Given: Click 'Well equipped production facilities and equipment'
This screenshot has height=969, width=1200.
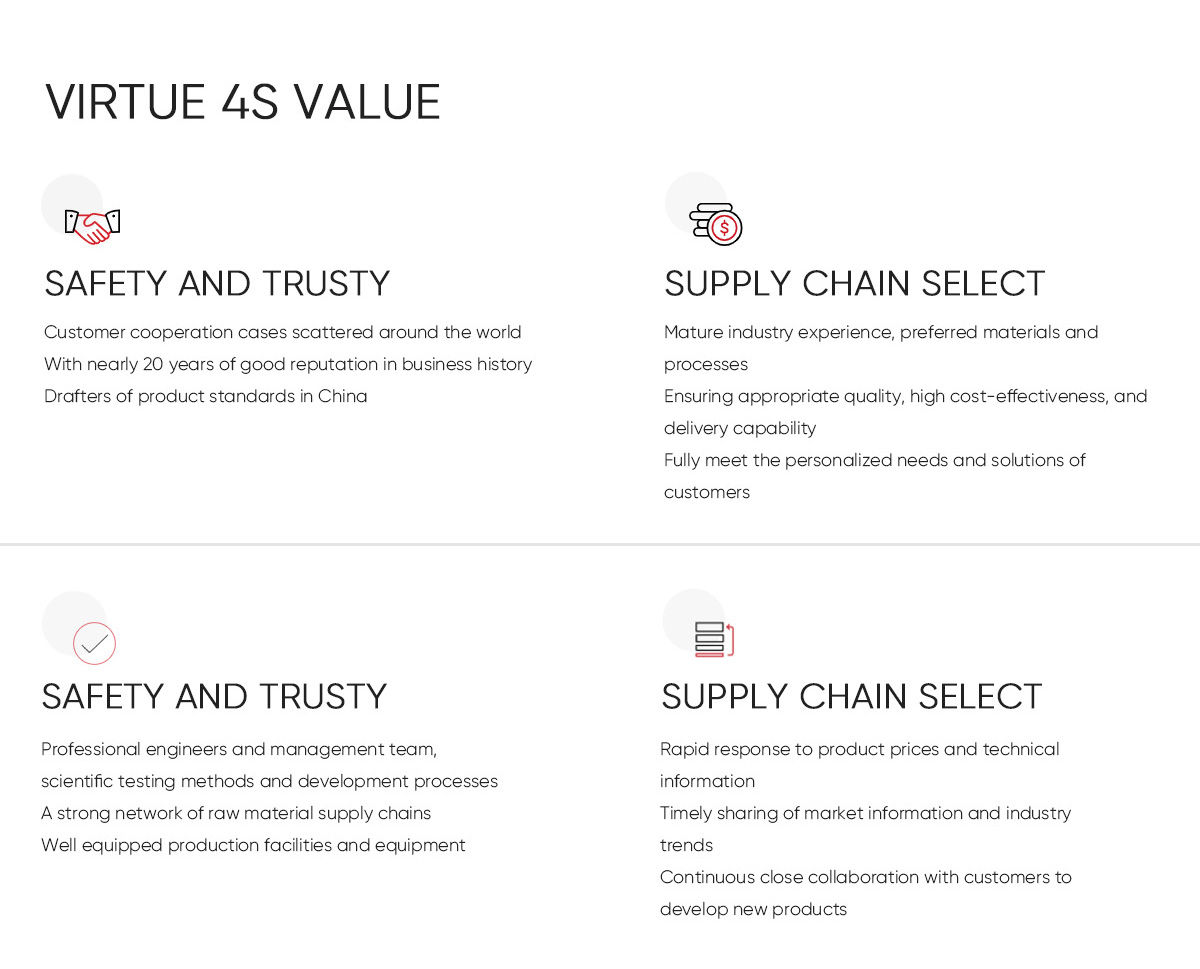Looking at the screenshot, I should 253,845.
